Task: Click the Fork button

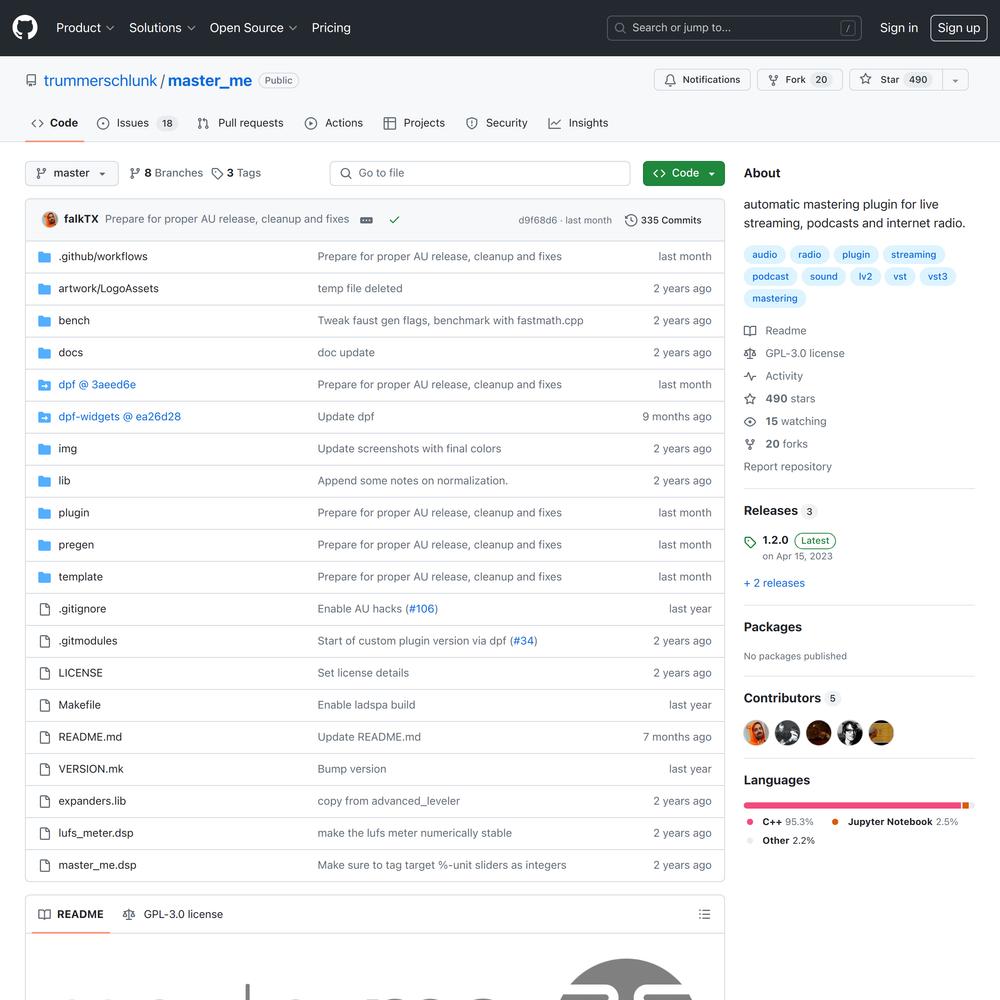Action: coord(800,80)
